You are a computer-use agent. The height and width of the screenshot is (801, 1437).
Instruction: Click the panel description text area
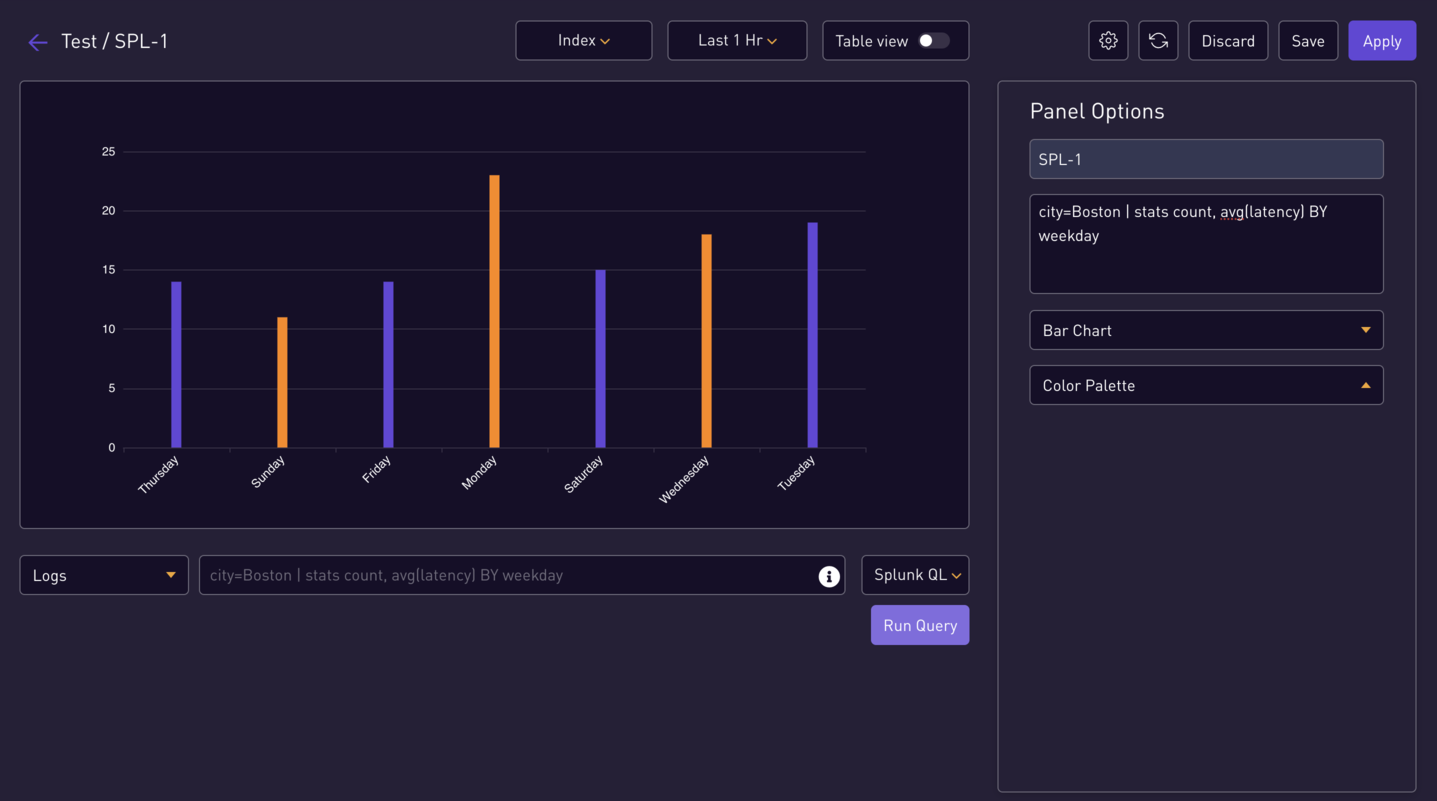tap(1206, 244)
